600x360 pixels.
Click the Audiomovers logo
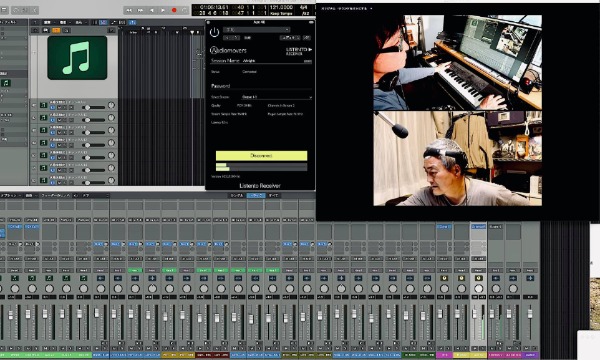tap(228, 50)
